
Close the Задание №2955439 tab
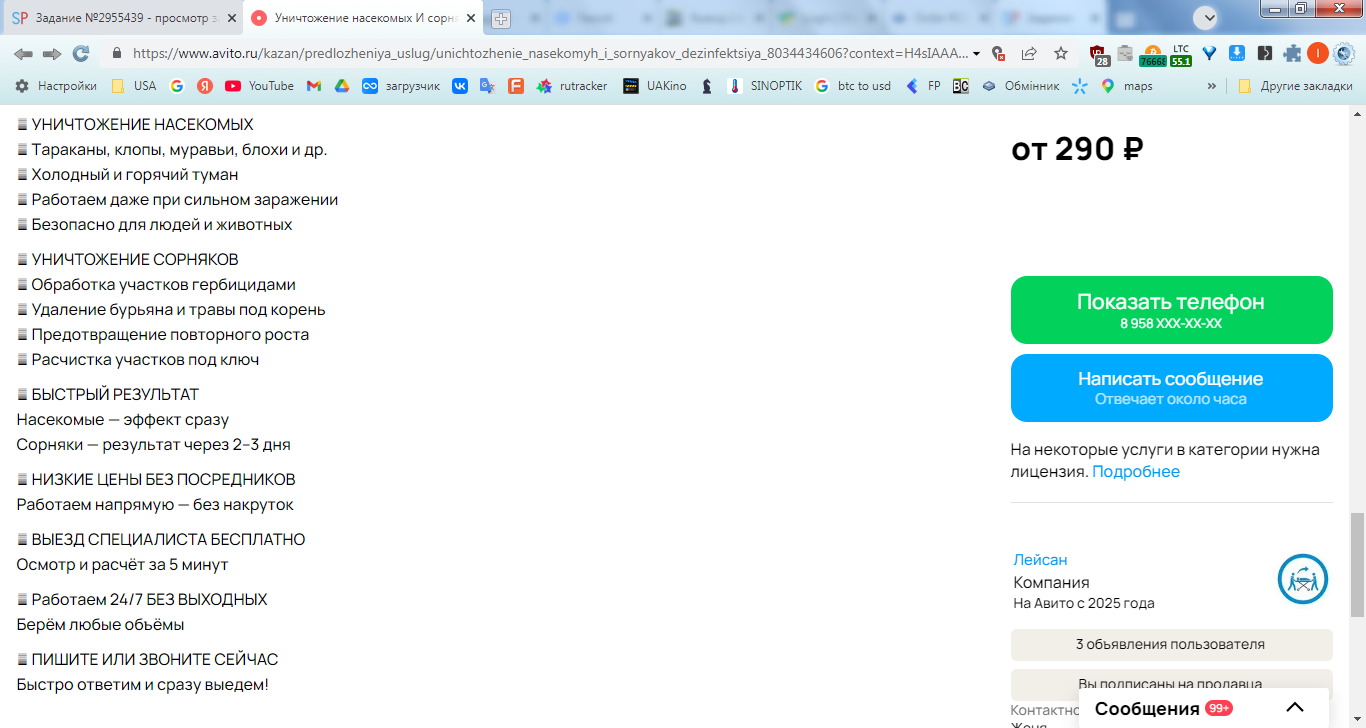point(231,18)
